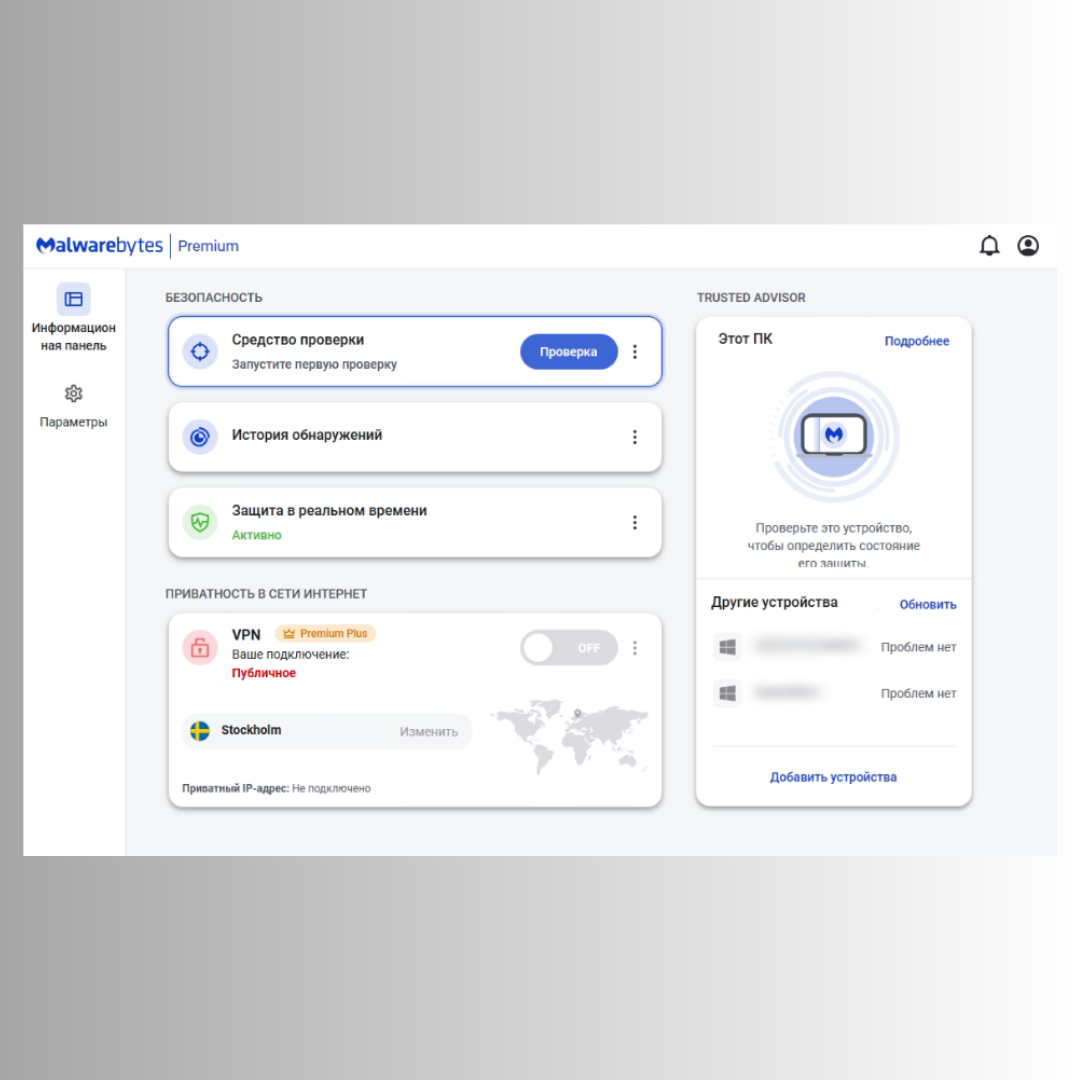This screenshot has height=1080, width=1080.
Task: Open three-dot menu for Средство проверки
Action: [x=635, y=351]
